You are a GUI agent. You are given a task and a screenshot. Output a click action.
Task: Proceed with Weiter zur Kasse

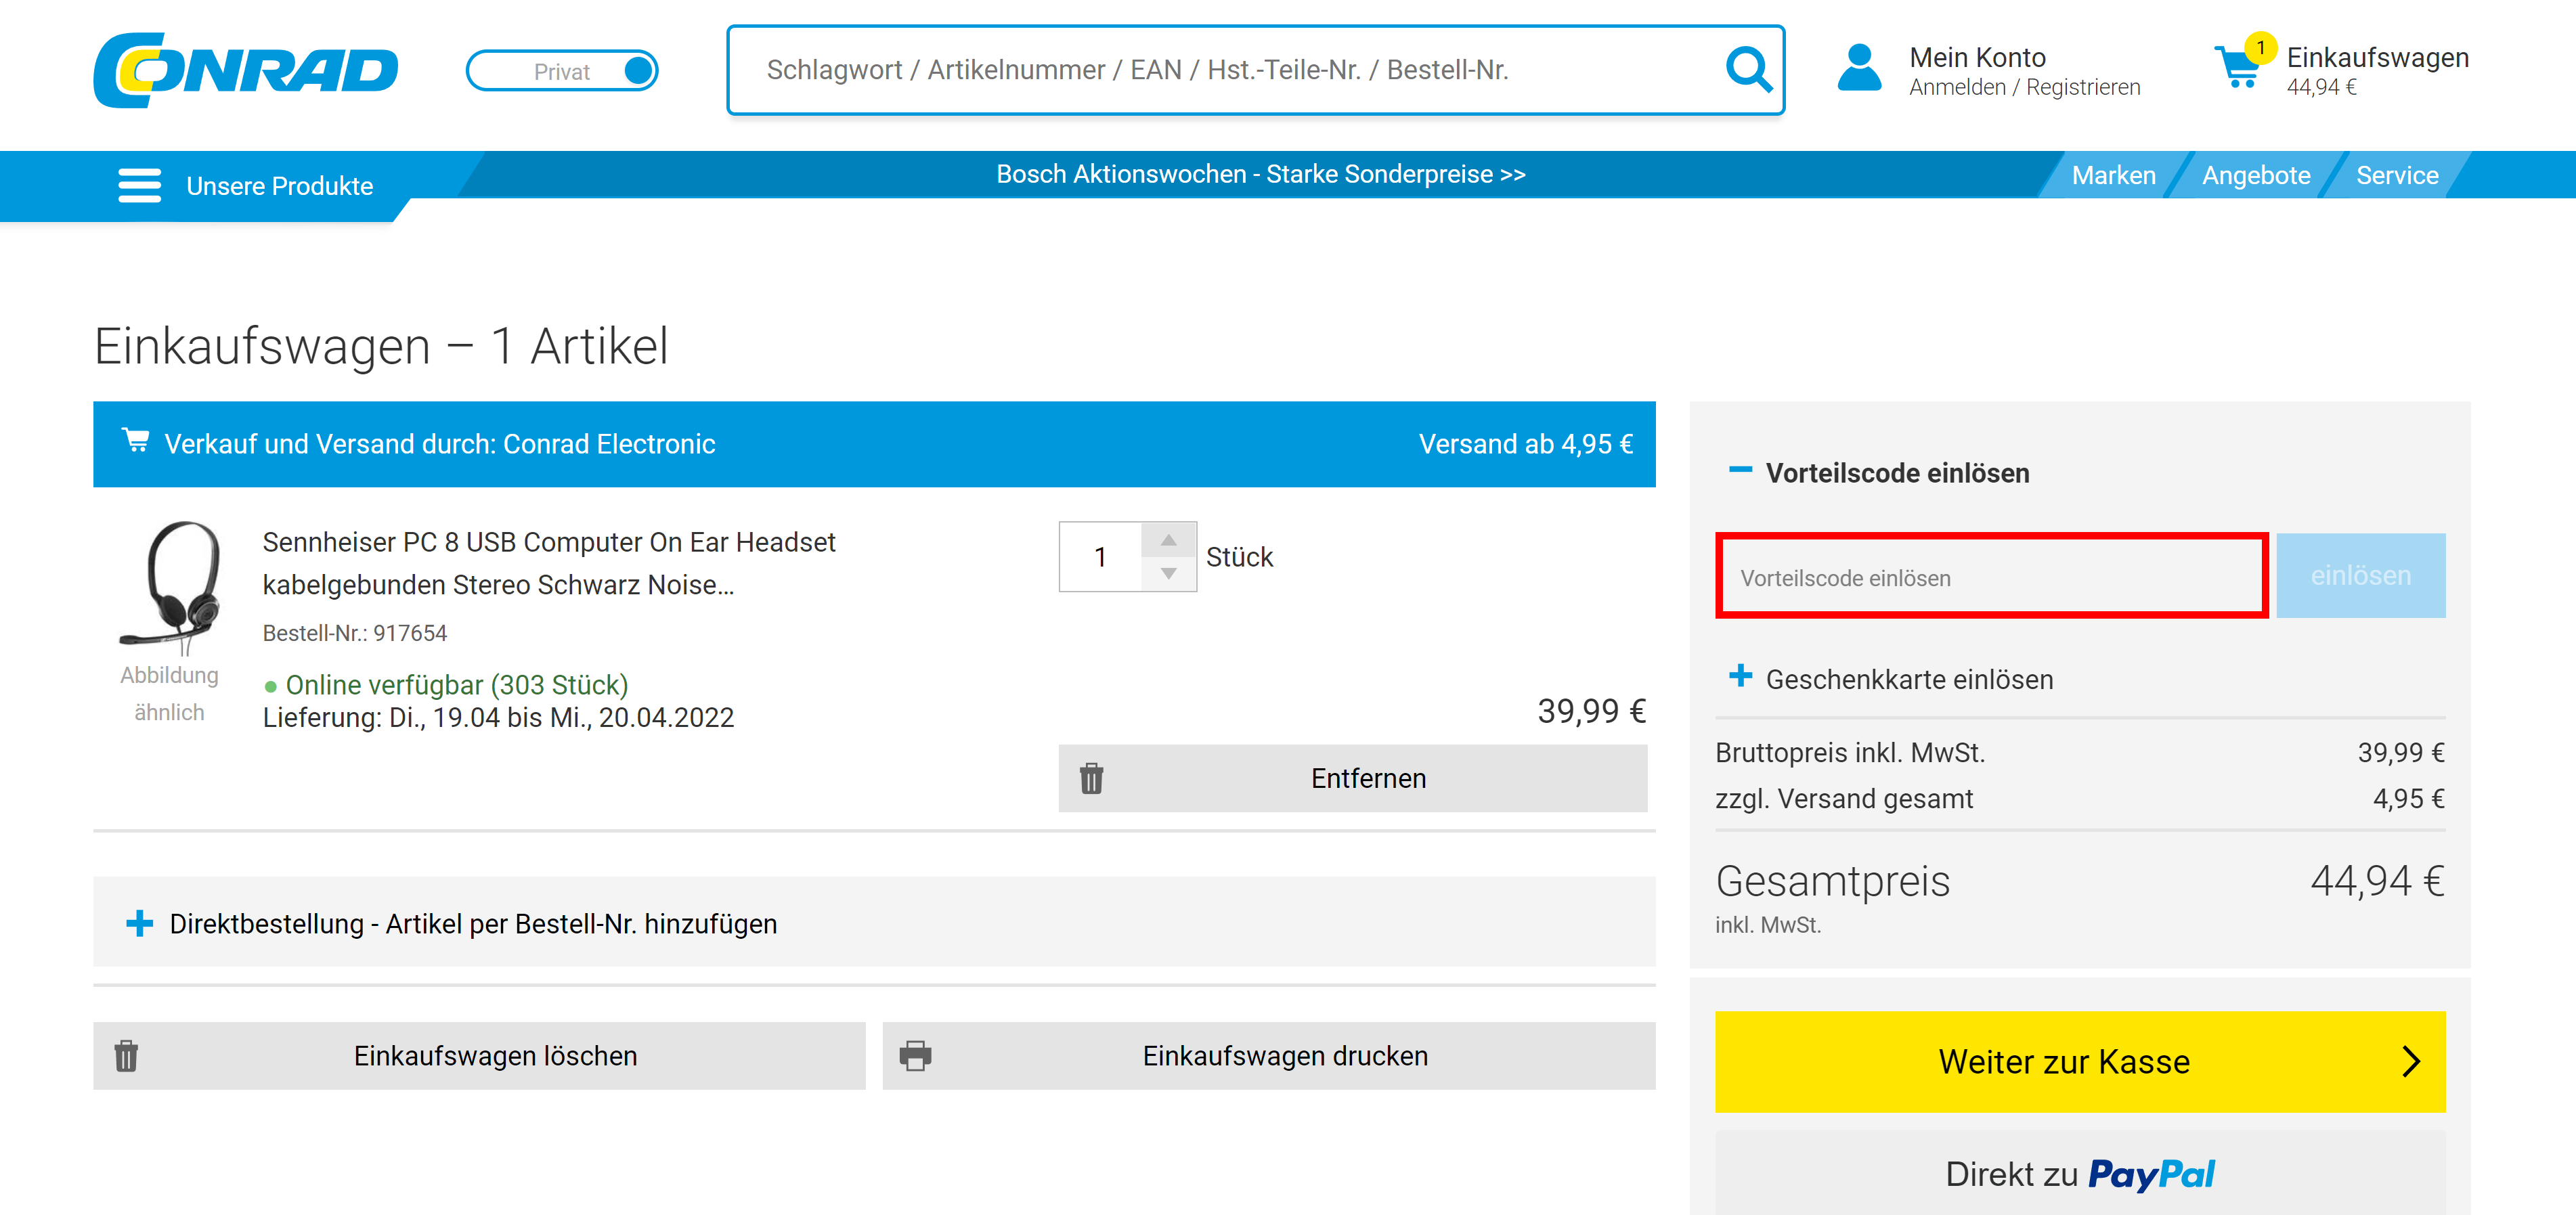2079,1061
